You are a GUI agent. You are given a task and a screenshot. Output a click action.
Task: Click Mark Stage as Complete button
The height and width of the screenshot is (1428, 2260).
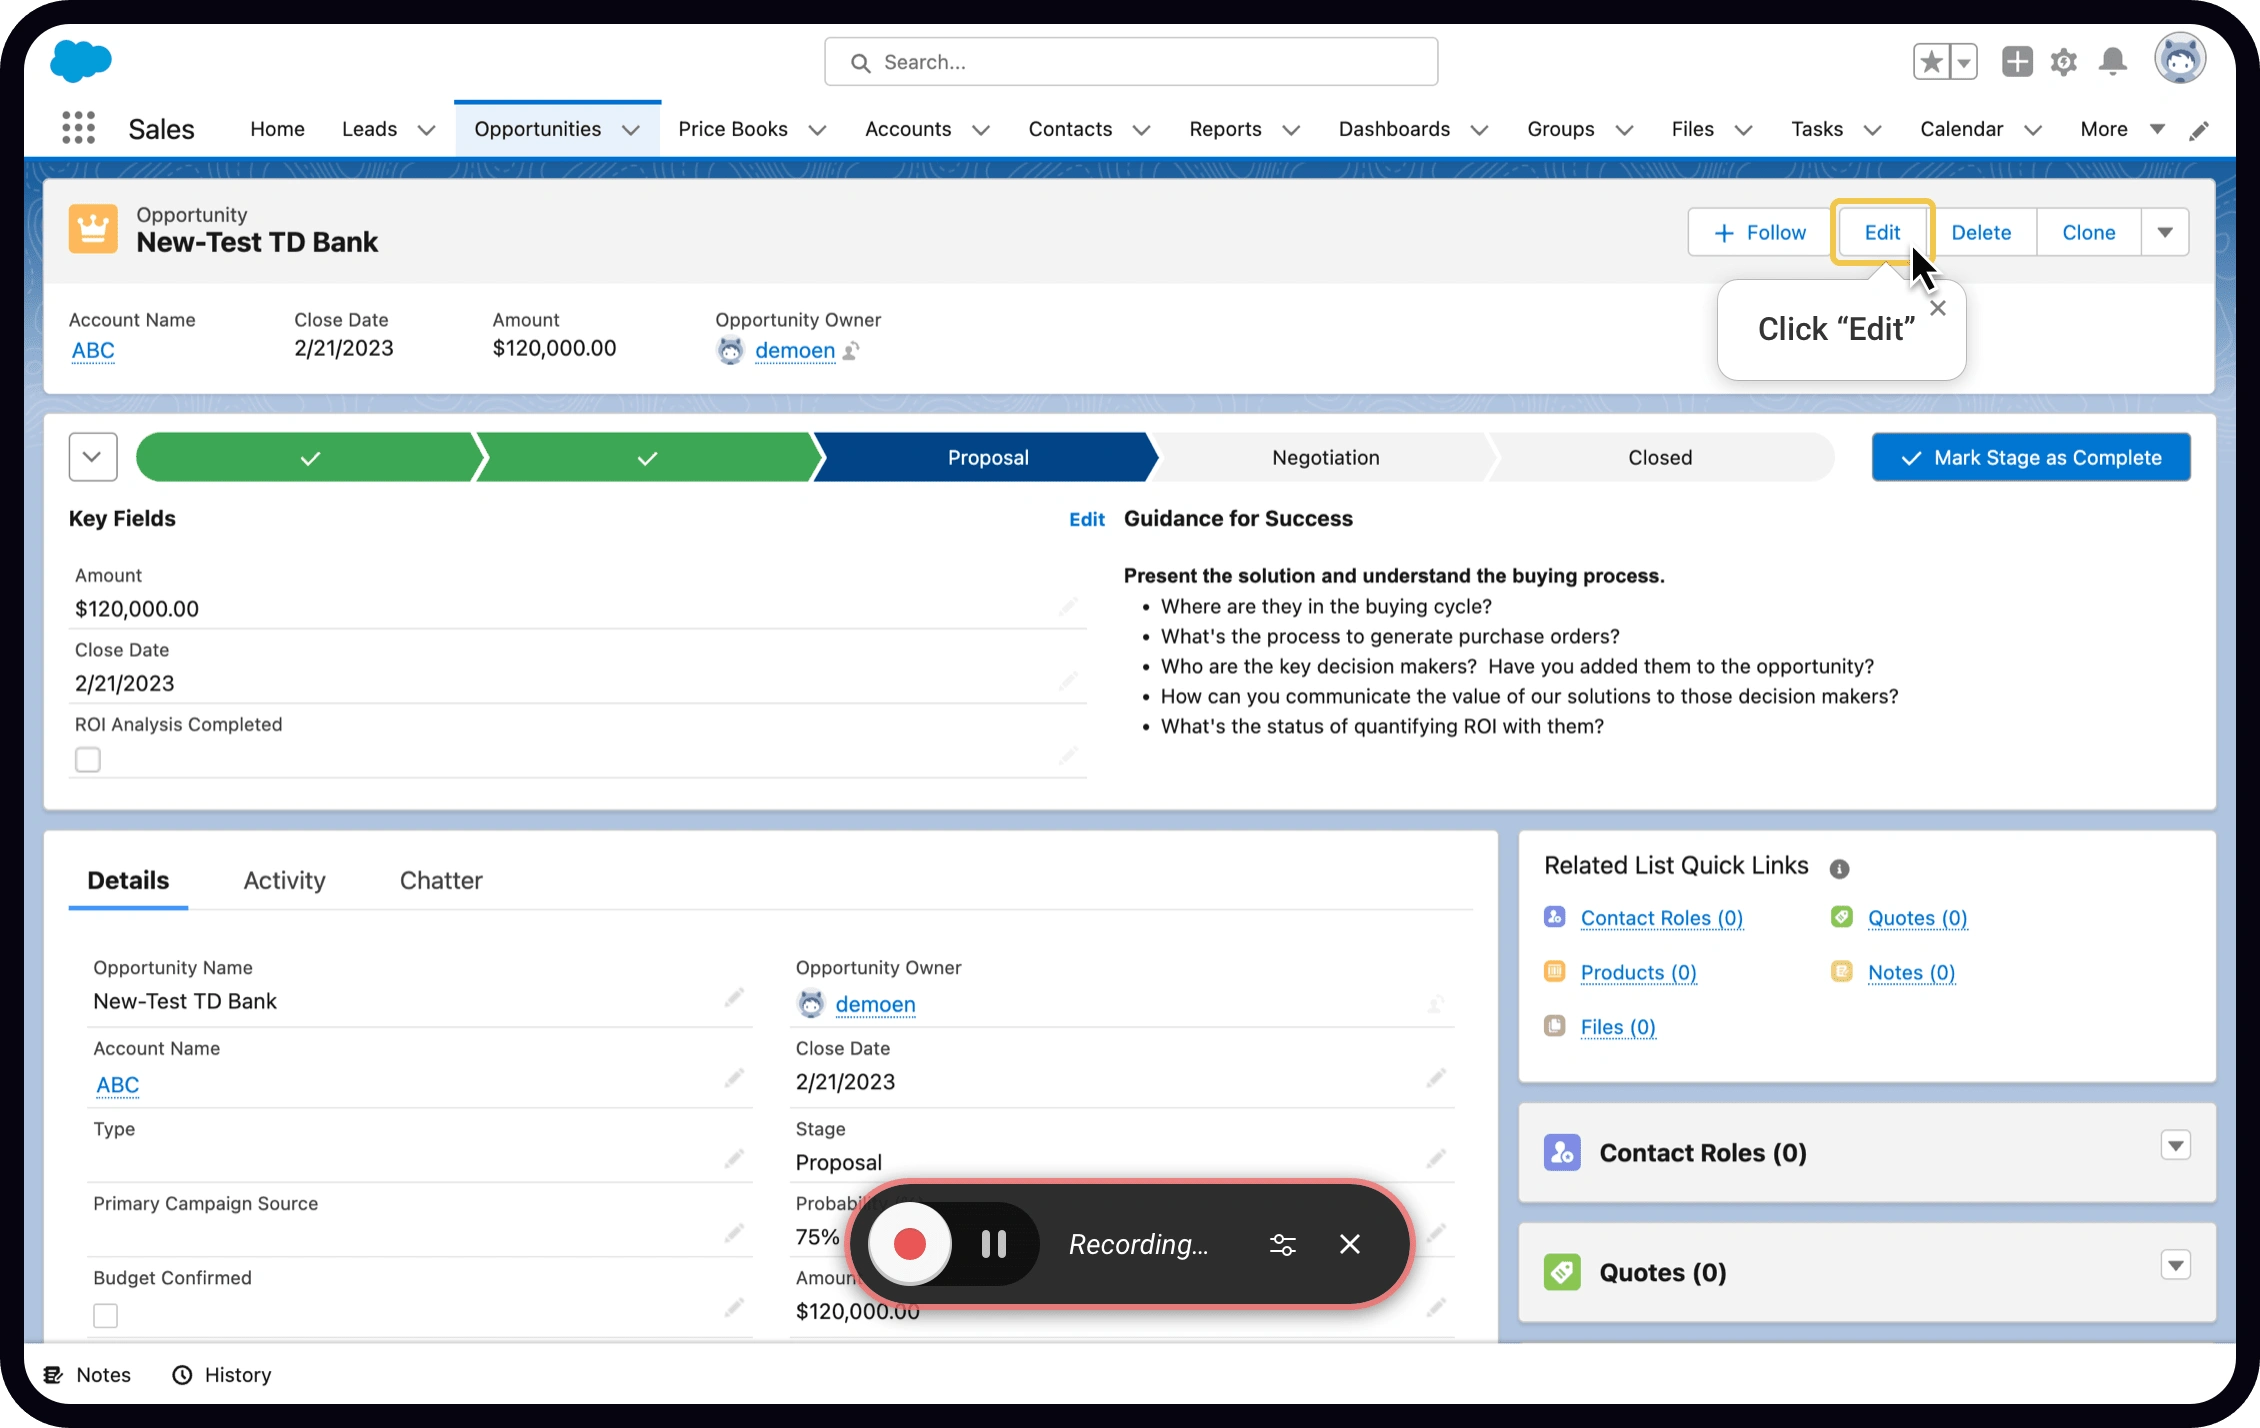[x=2030, y=457]
